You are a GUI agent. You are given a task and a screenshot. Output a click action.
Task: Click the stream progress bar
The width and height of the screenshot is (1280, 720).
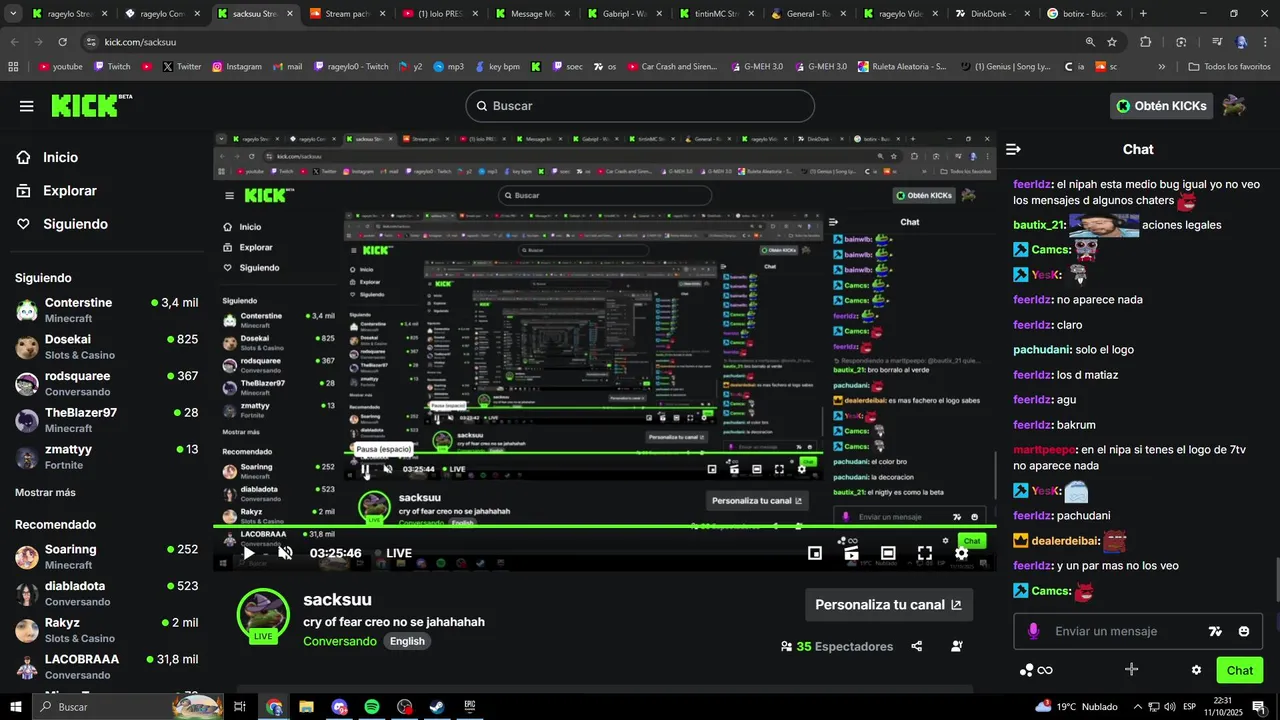[604, 526]
